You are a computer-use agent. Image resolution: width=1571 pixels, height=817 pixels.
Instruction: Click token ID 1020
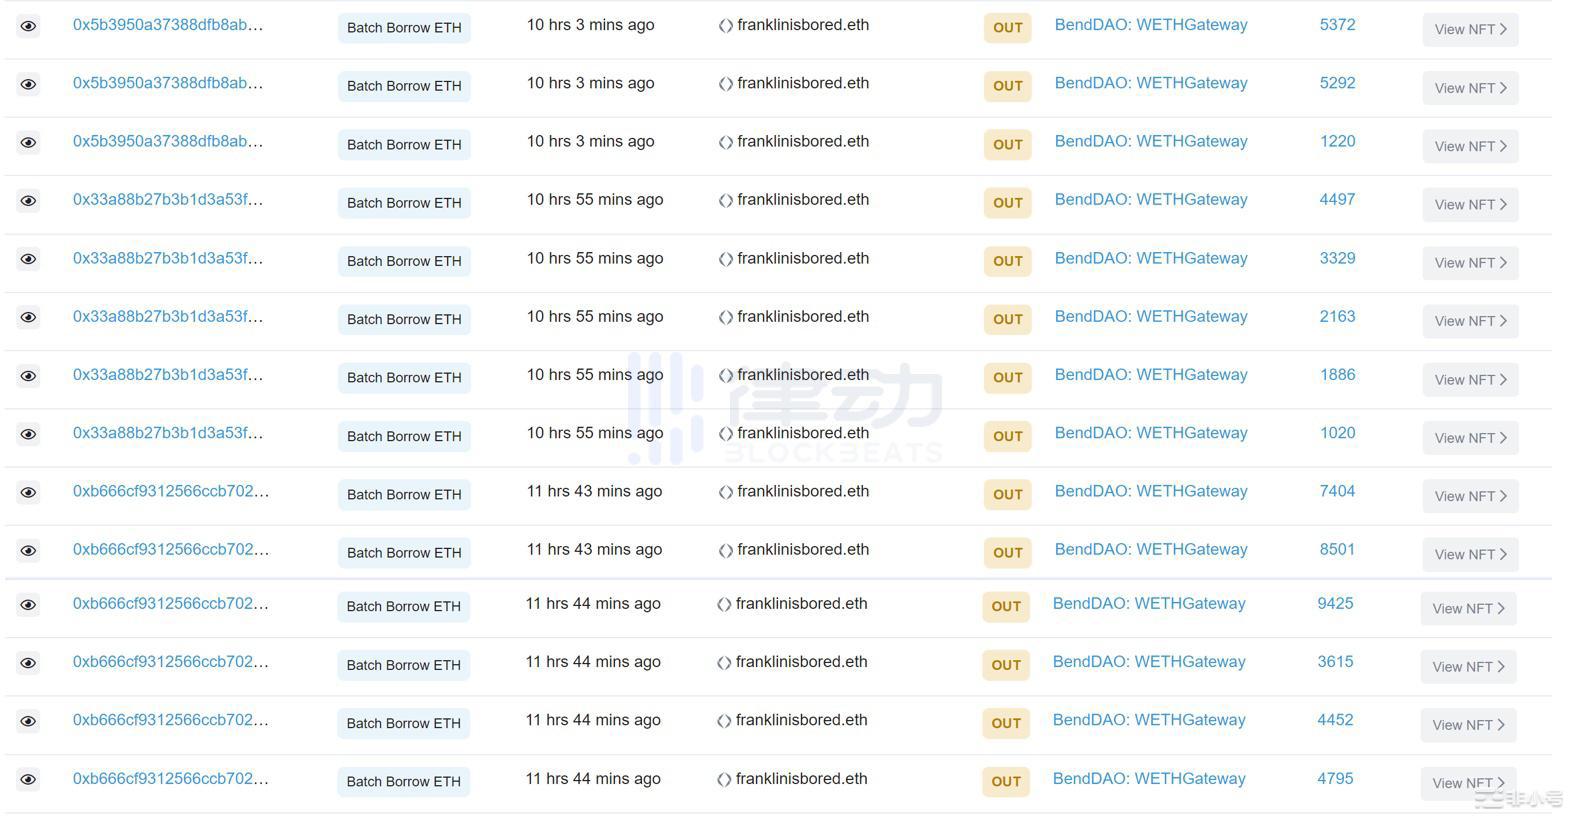[1337, 433]
